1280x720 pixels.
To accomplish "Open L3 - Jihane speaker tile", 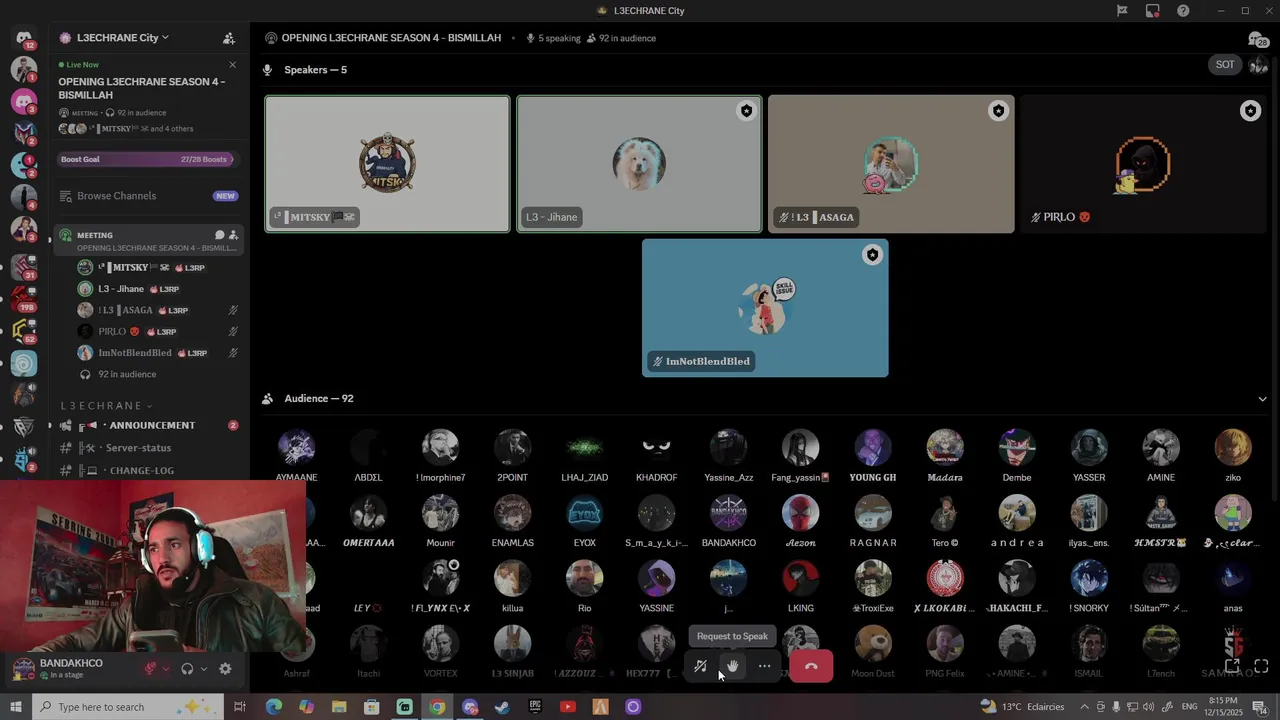I will point(639,164).
